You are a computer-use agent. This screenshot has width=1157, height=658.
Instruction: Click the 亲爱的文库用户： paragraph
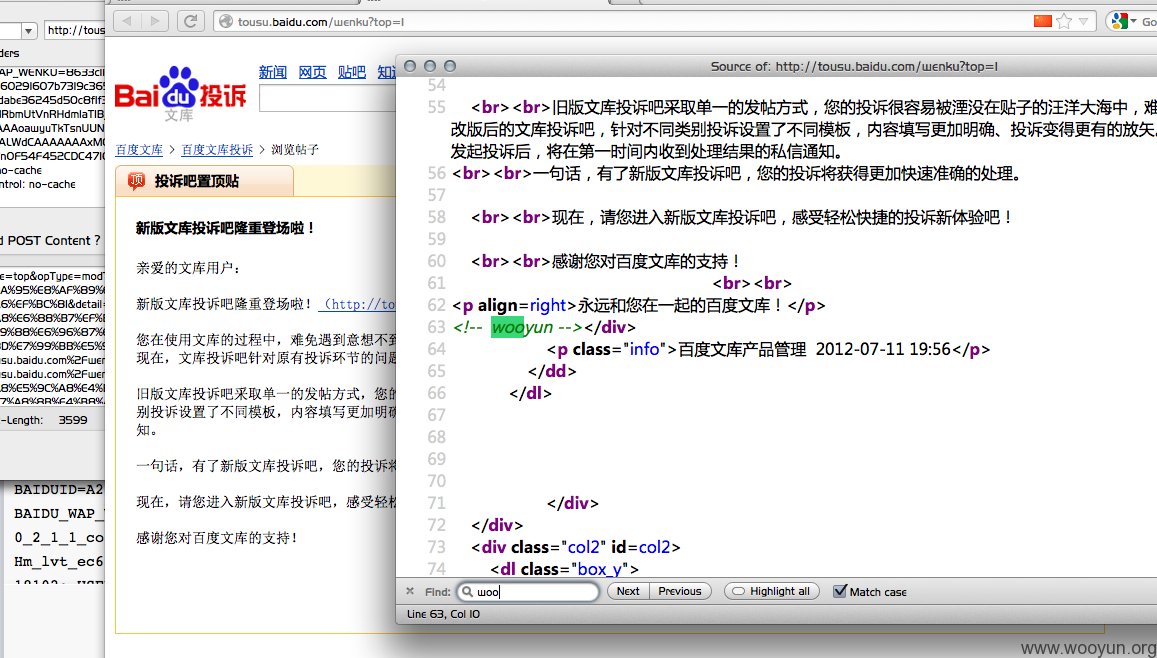188,268
